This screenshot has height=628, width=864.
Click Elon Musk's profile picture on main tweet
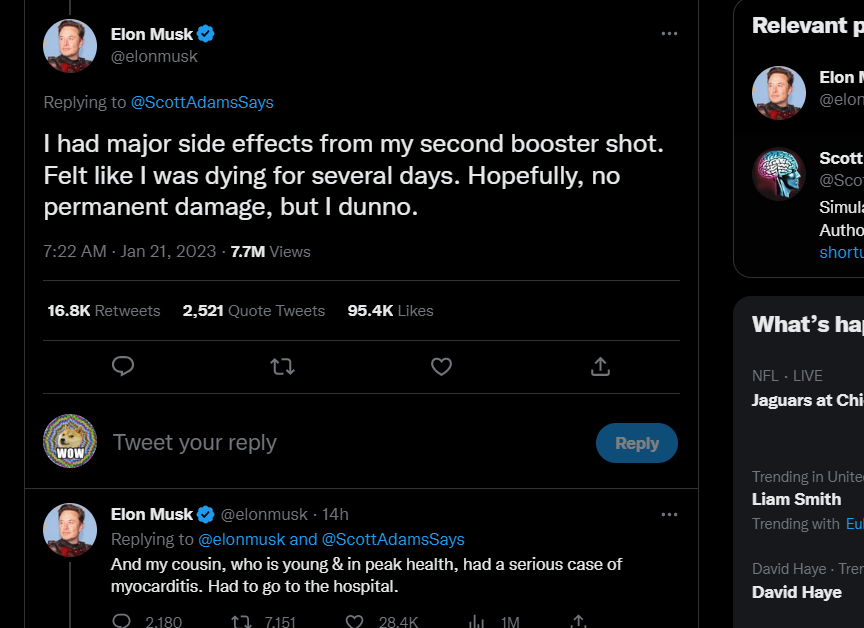[70, 45]
